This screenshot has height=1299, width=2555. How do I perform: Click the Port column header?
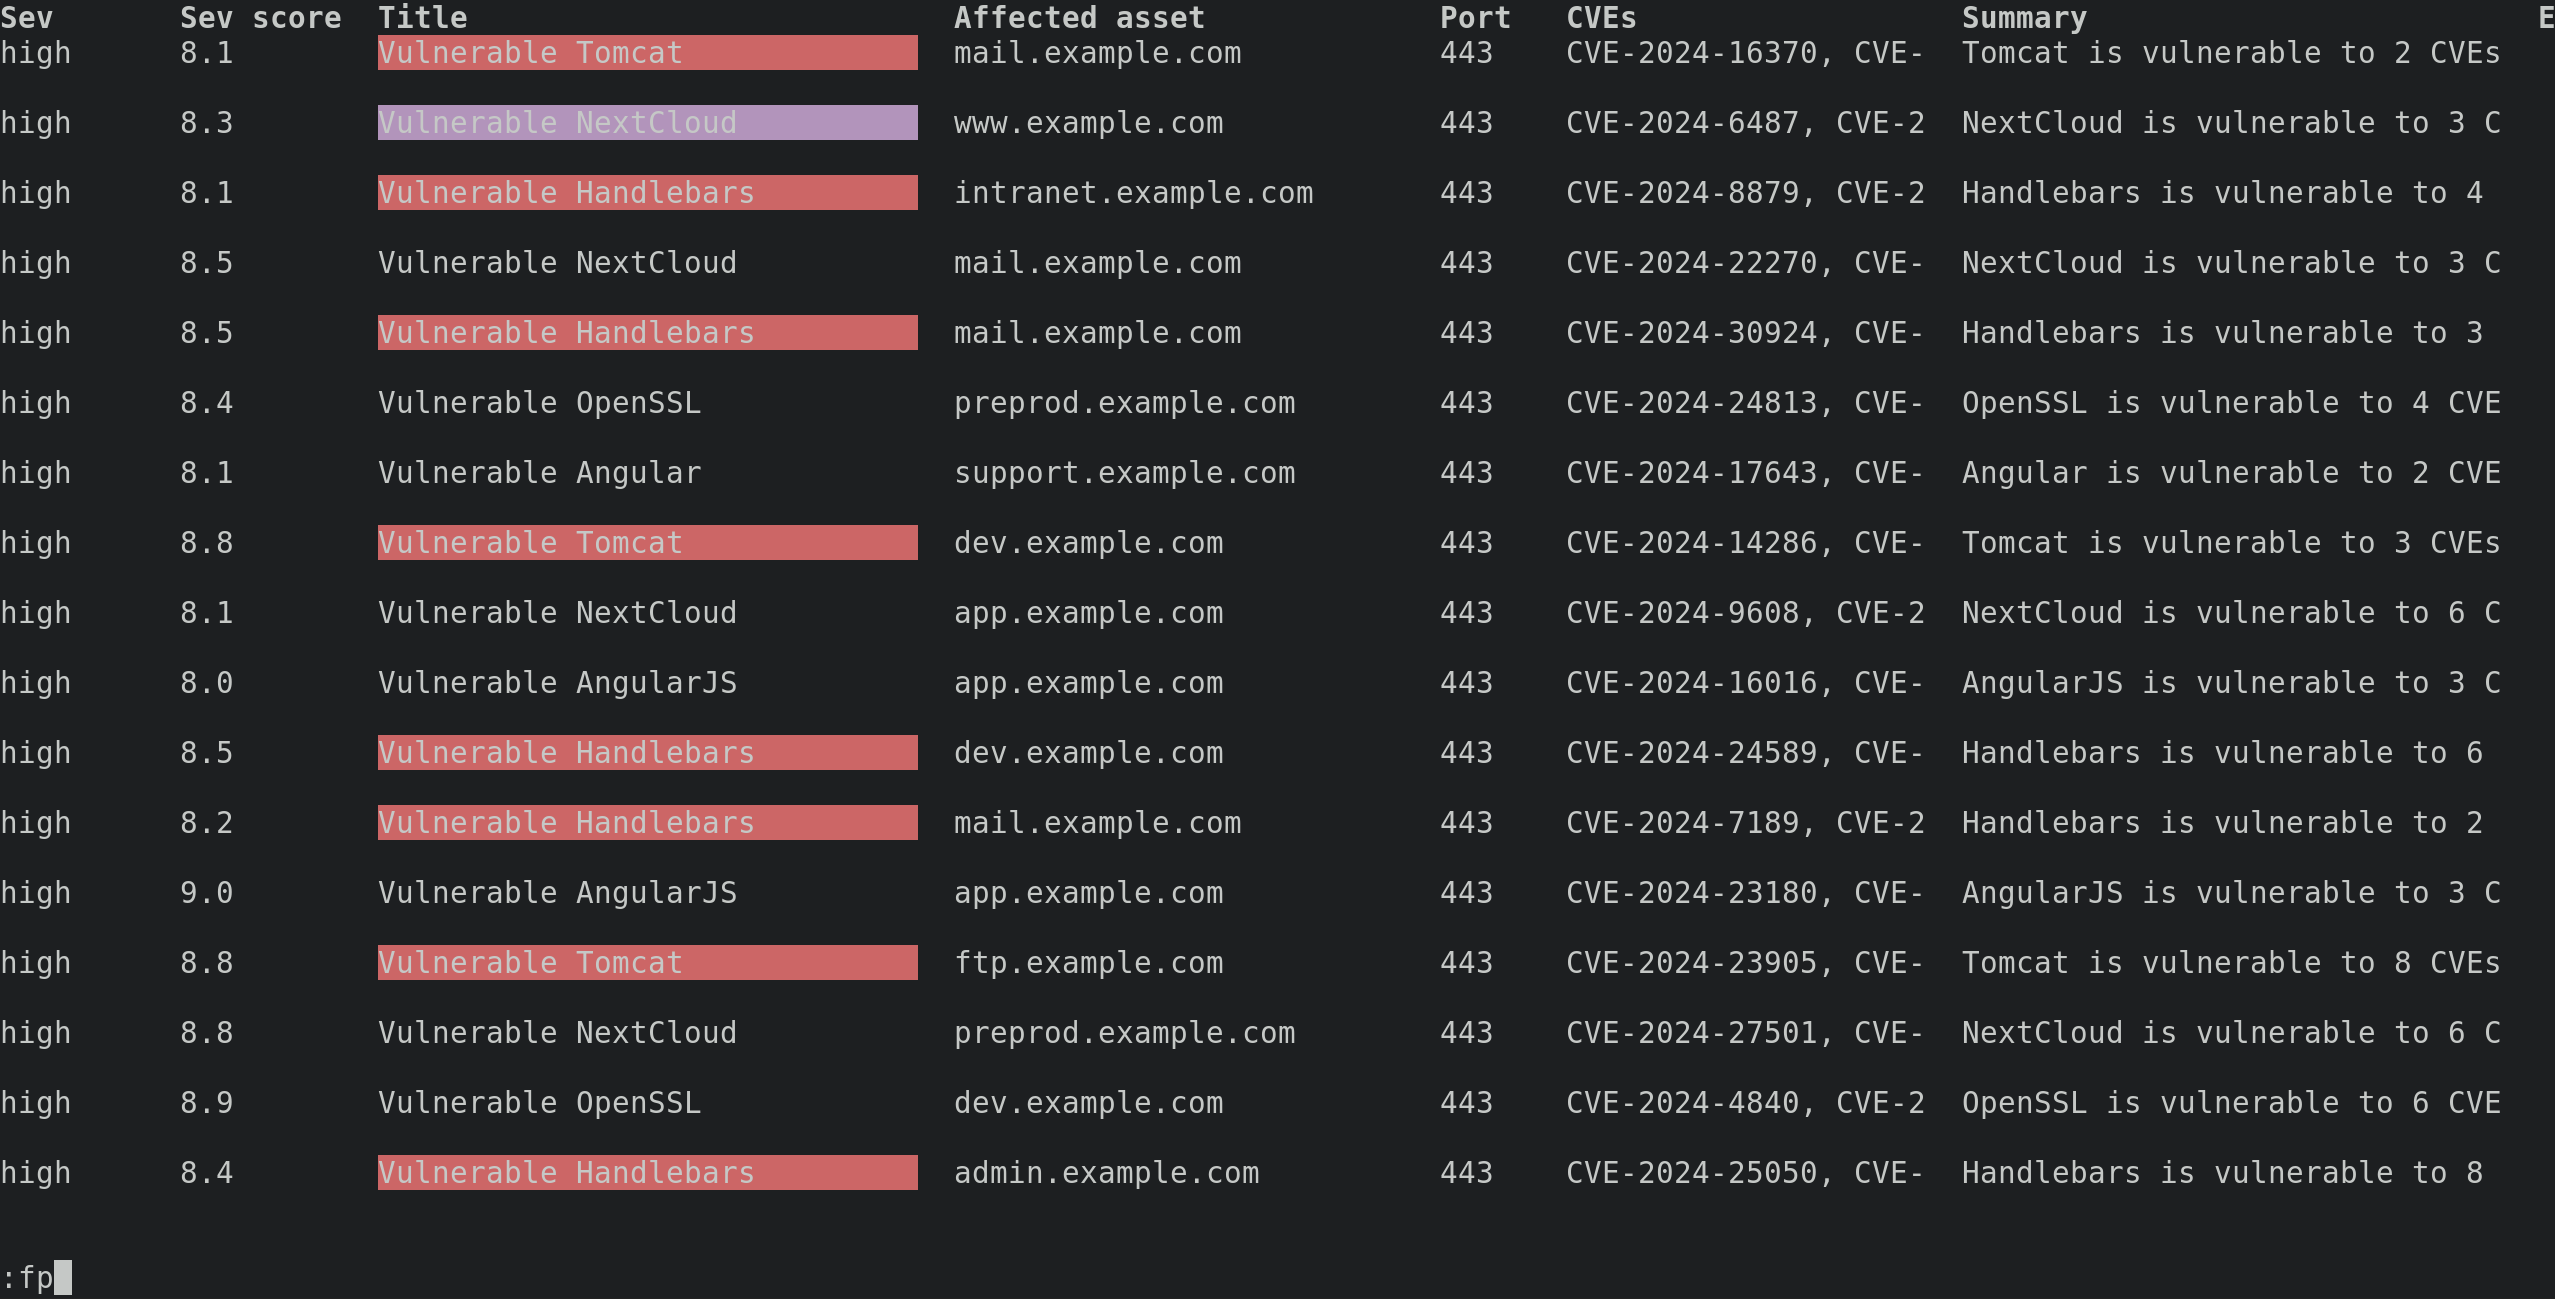point(1475,18)
